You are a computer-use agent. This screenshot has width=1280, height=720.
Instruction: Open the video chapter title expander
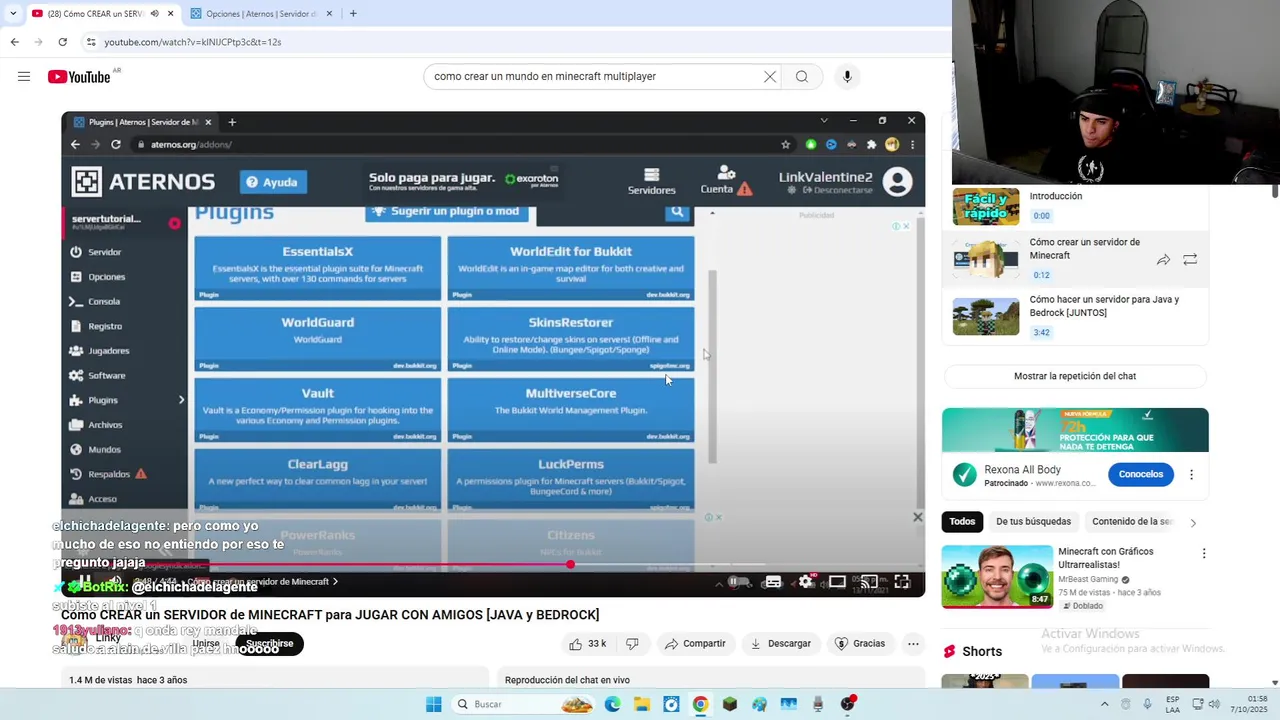264,582
